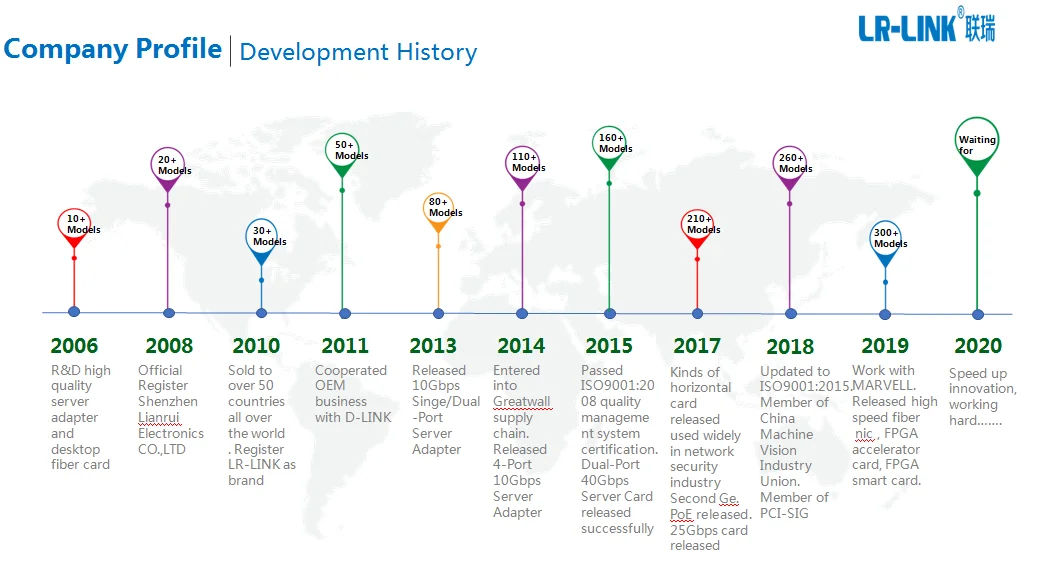The height and width of the screenshot is (580, 1043).
Task: Click the purple 260+ Models pin
Action: tap(790, 168)
